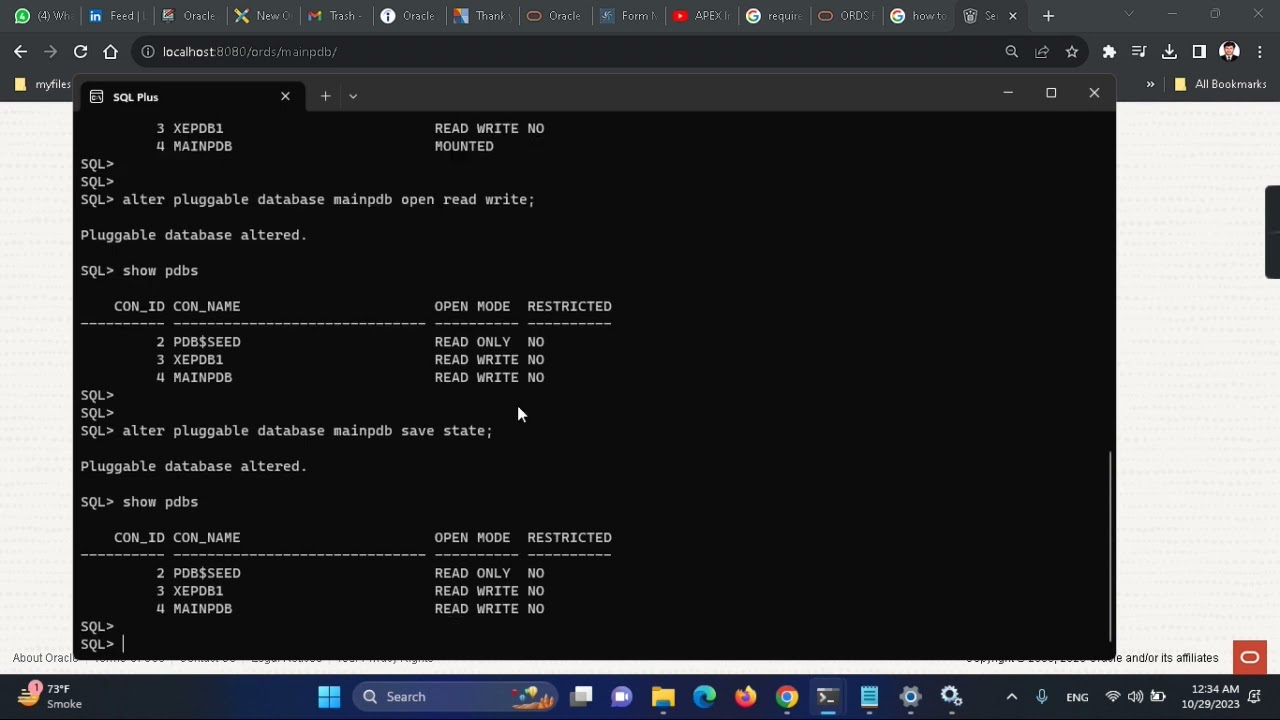The image size is (1280, 720).
Task: Reload the current page
Action: coord(80,51)
